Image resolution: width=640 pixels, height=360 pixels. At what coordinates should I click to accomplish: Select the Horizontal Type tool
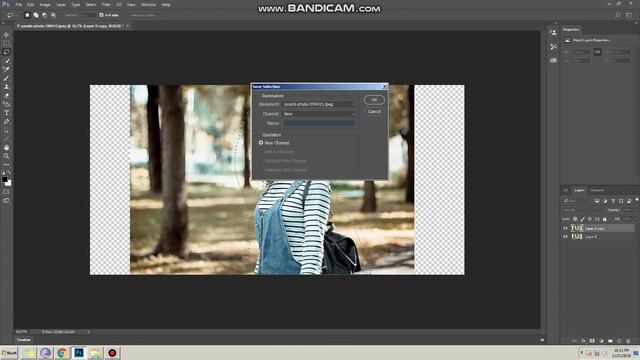tap(6, 113)
